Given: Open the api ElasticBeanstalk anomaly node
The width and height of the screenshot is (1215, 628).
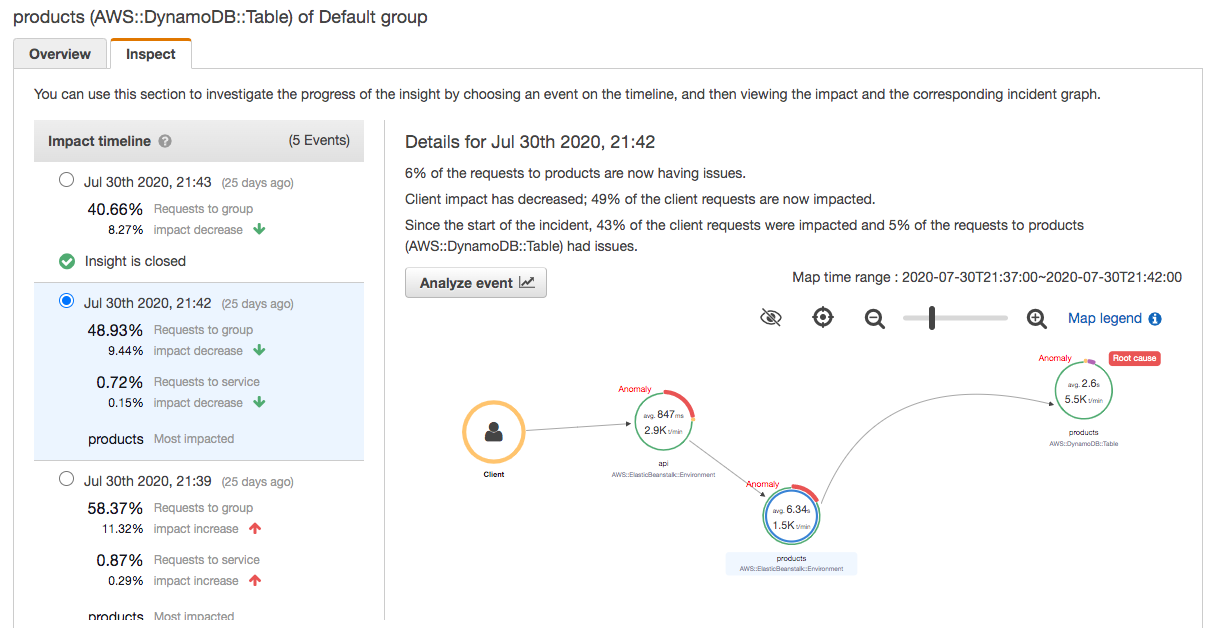Looking at the screenshot, I should (663, 422).
